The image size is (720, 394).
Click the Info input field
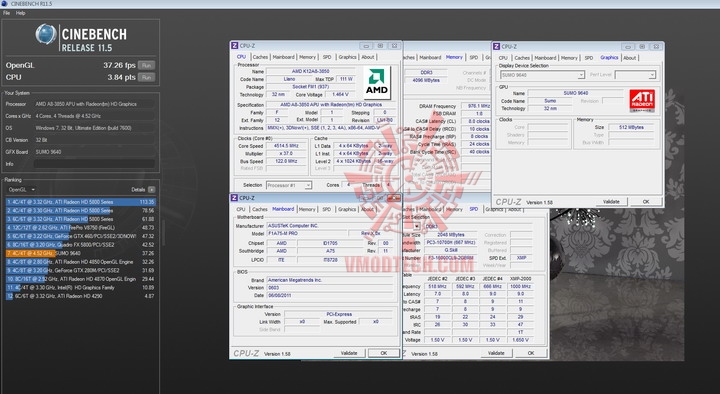click(x=94, y=164)
